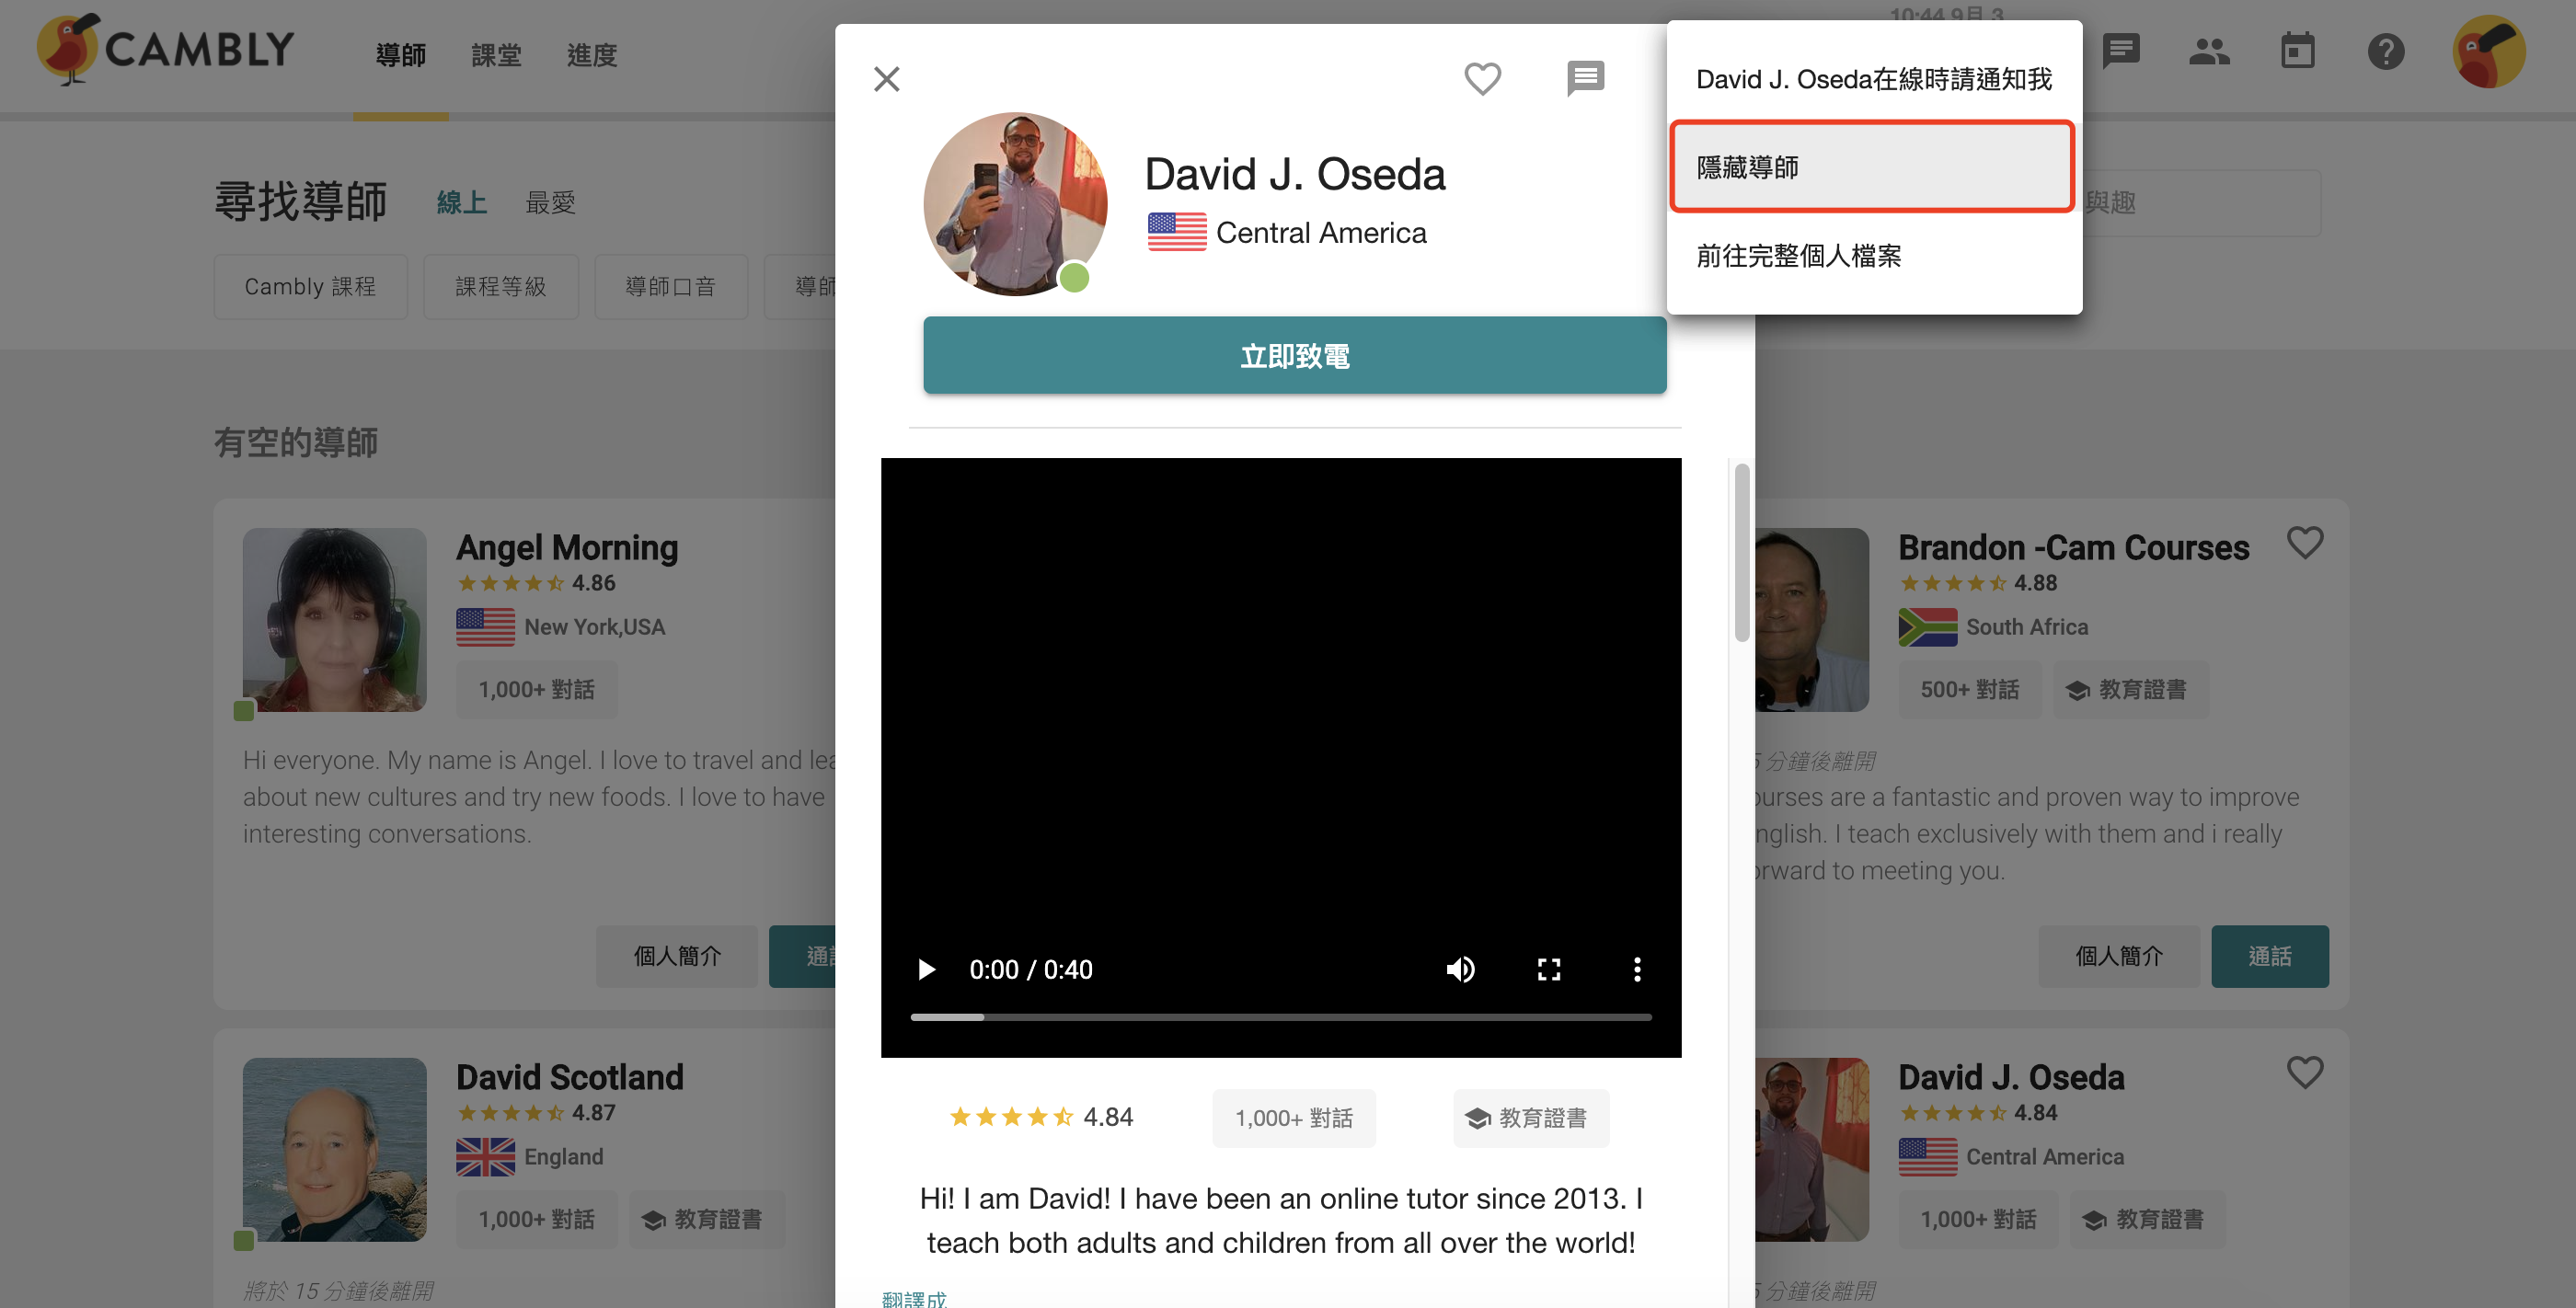Open 導師口音 filter dropdown
Screen dimensions: 2576x1308
670,286
